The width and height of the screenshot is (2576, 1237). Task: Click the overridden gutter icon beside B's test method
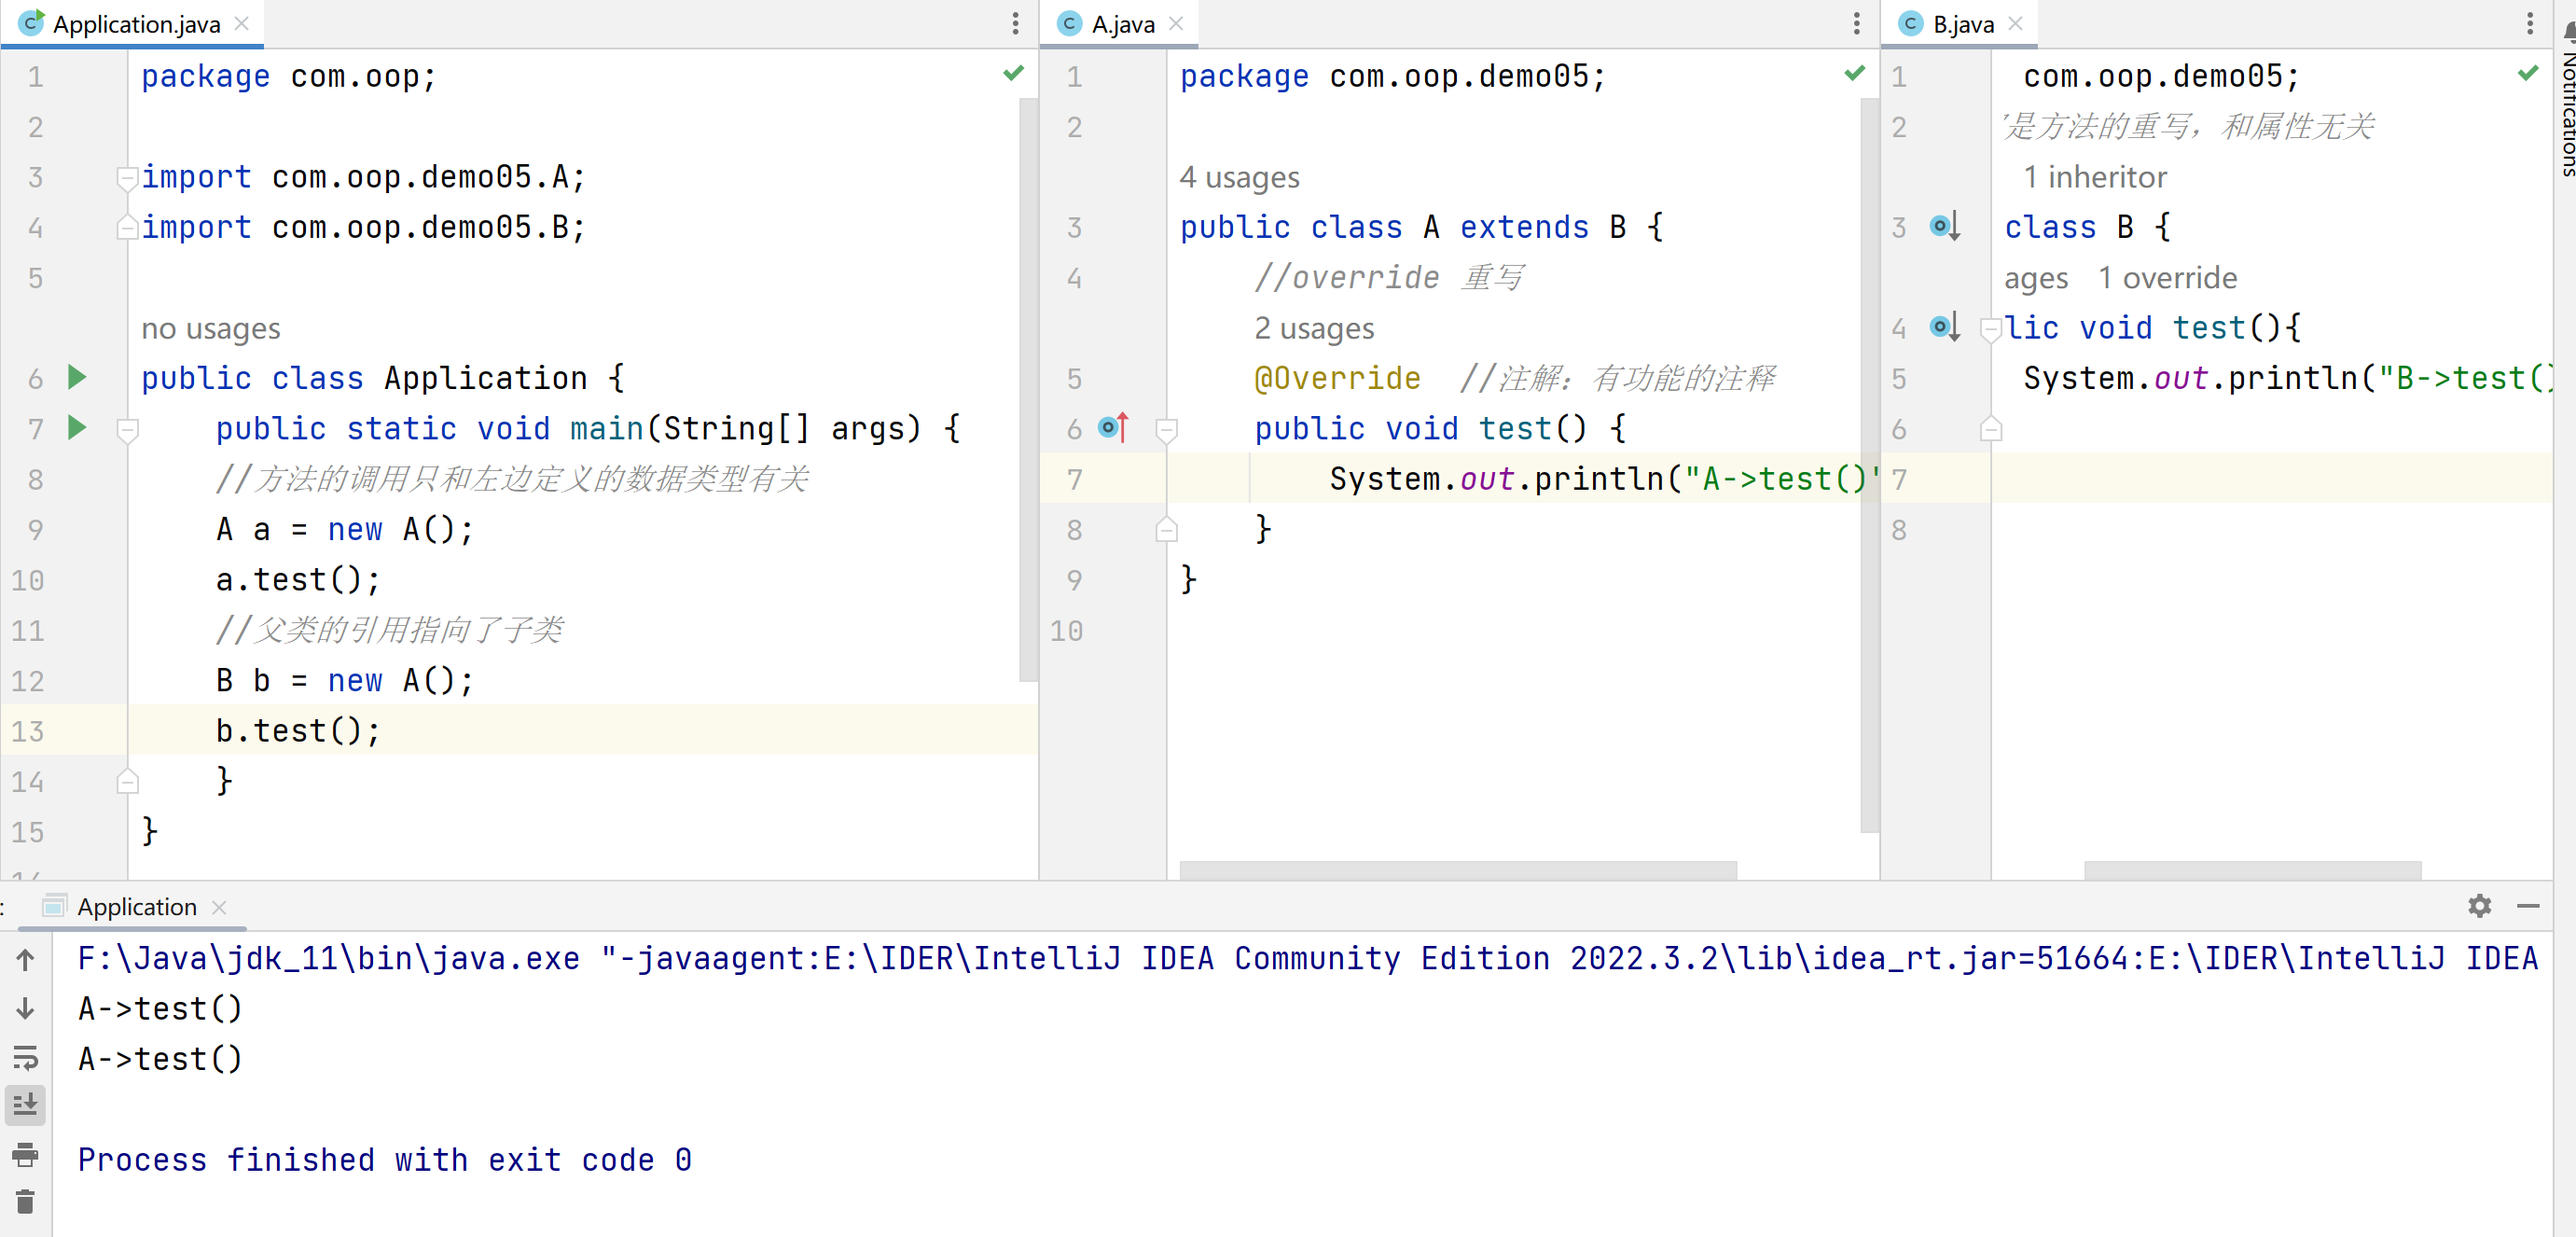click(x=1943, y=327)
